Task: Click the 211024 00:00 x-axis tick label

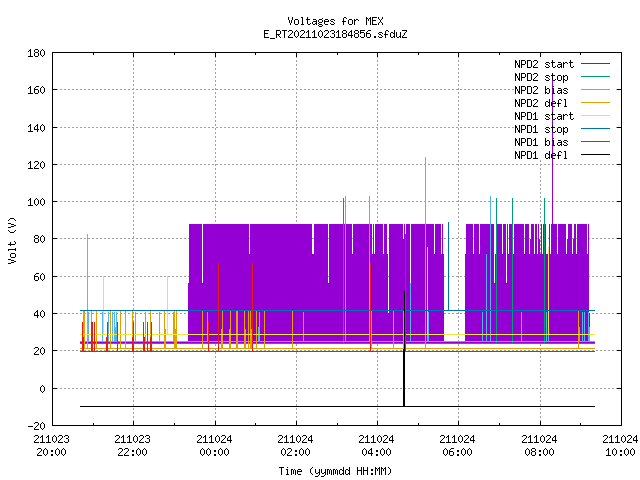Action: [214, 446]
